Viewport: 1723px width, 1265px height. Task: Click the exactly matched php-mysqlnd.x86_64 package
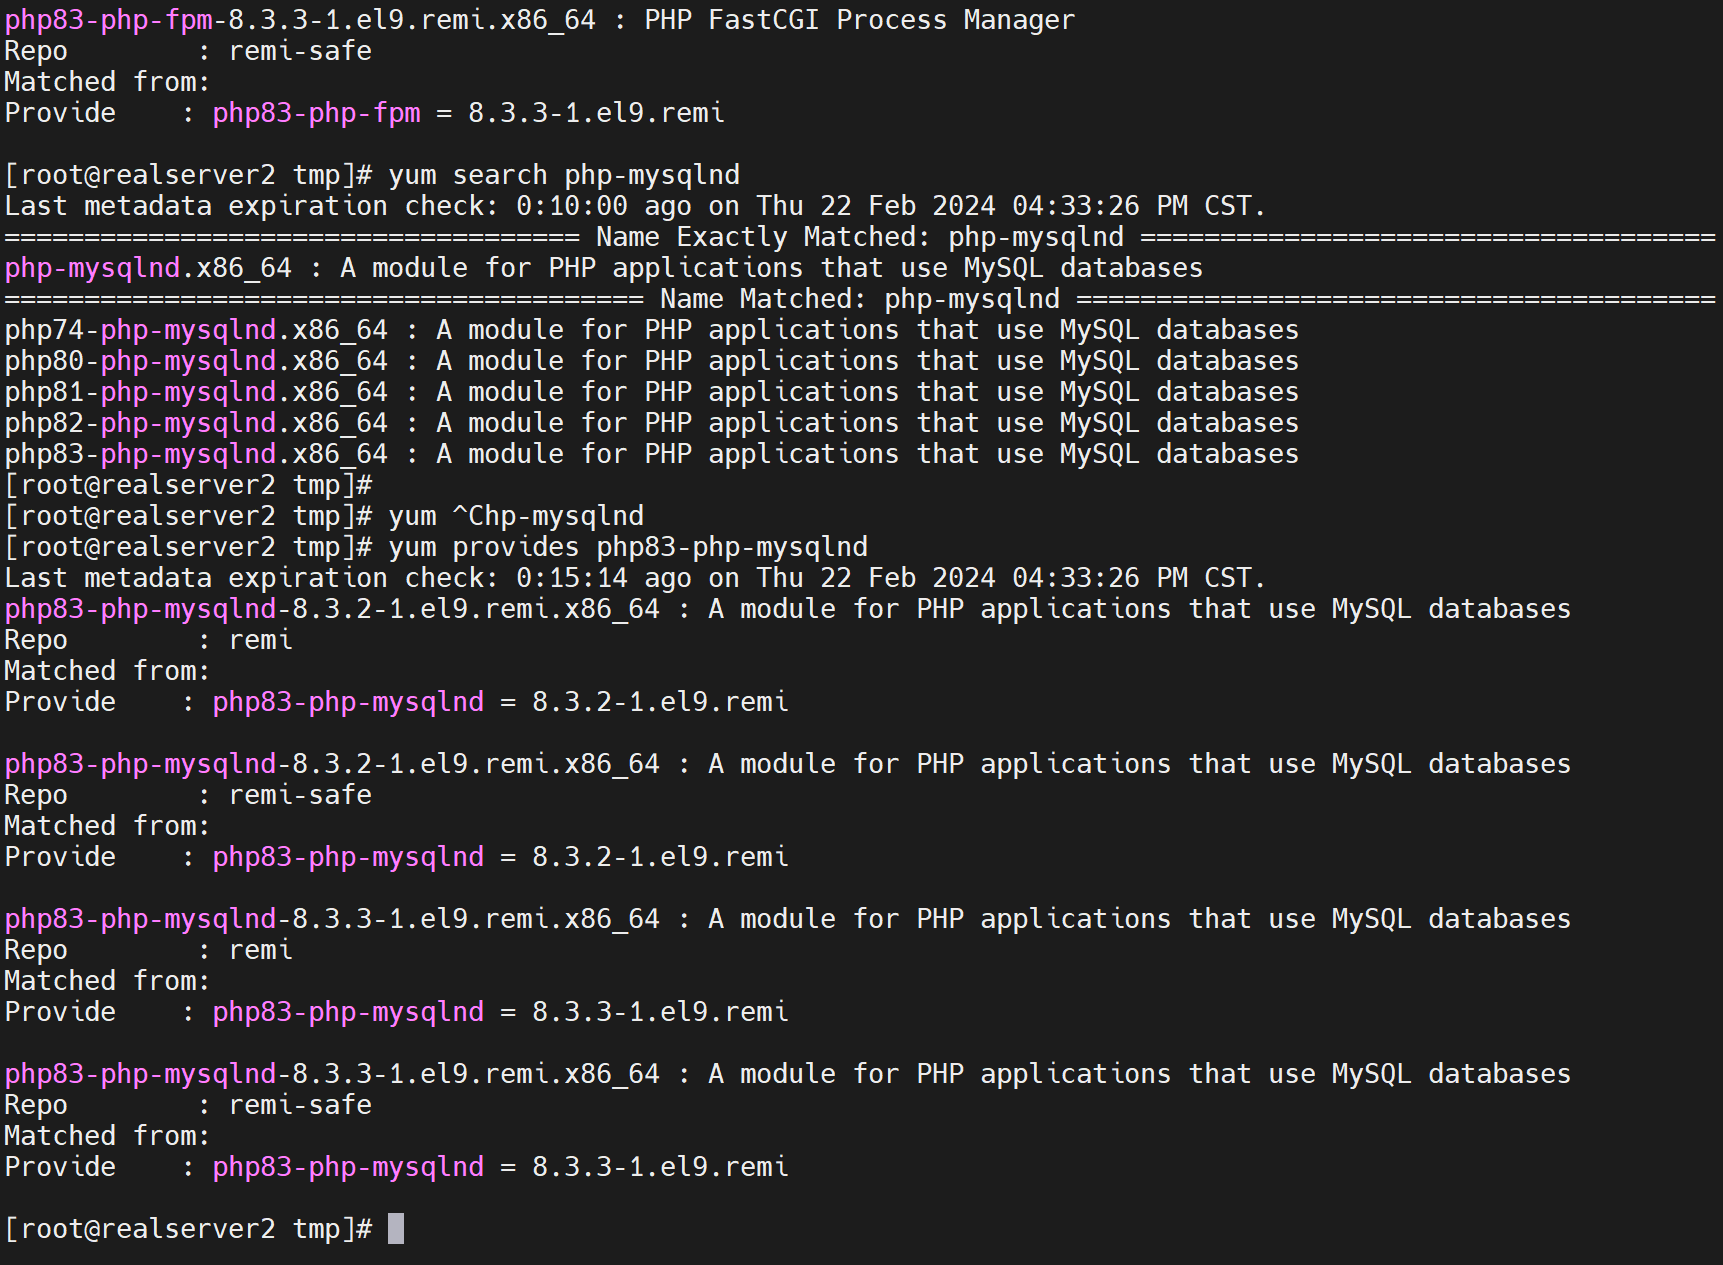point(148,268)
